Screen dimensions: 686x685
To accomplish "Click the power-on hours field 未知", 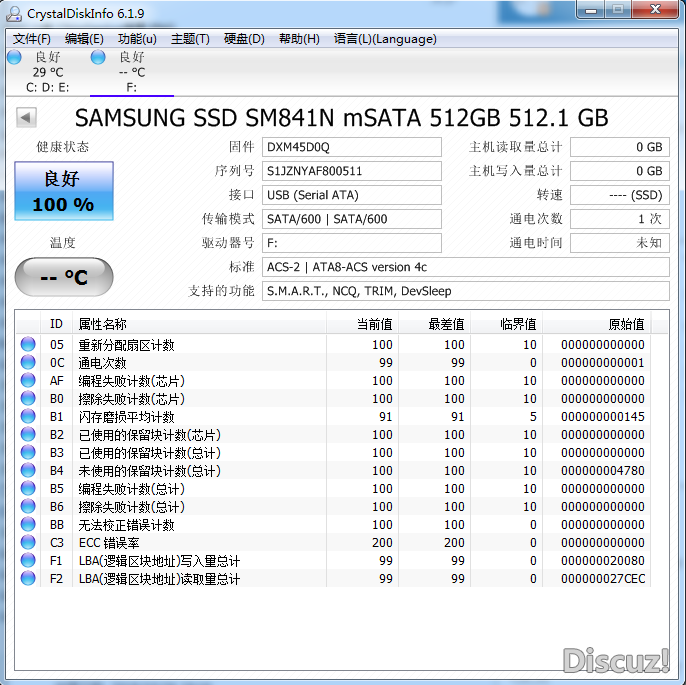I will click(x=620, y=243).
